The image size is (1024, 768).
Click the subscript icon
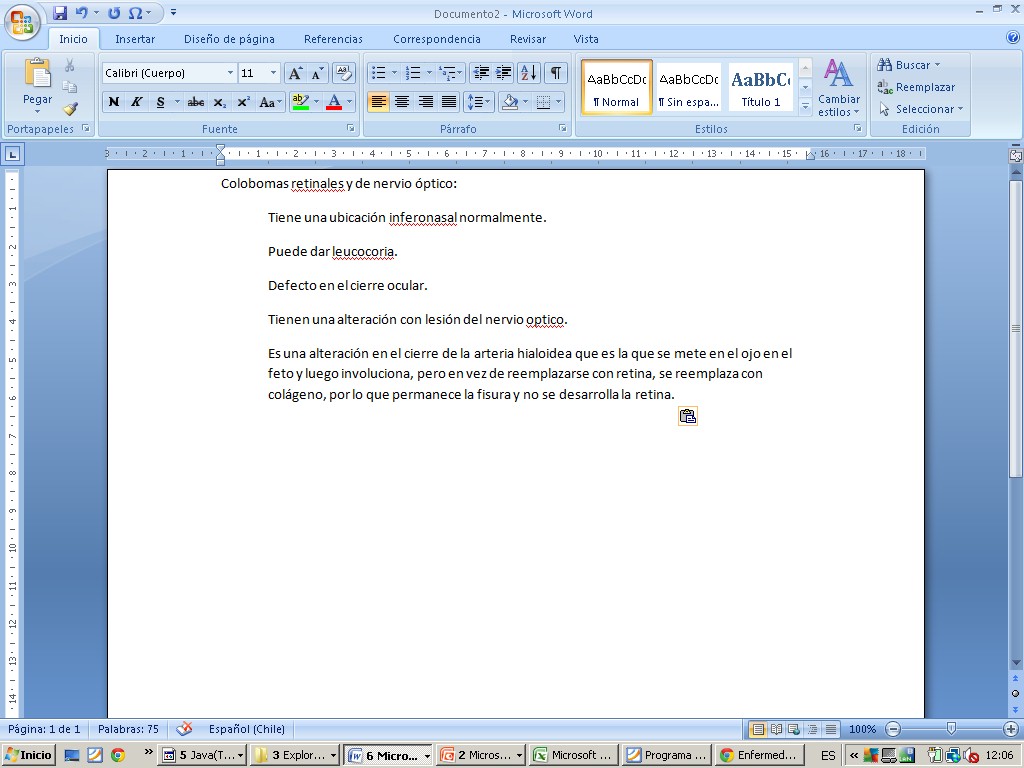pyautogui.click(x=220, y=102)
